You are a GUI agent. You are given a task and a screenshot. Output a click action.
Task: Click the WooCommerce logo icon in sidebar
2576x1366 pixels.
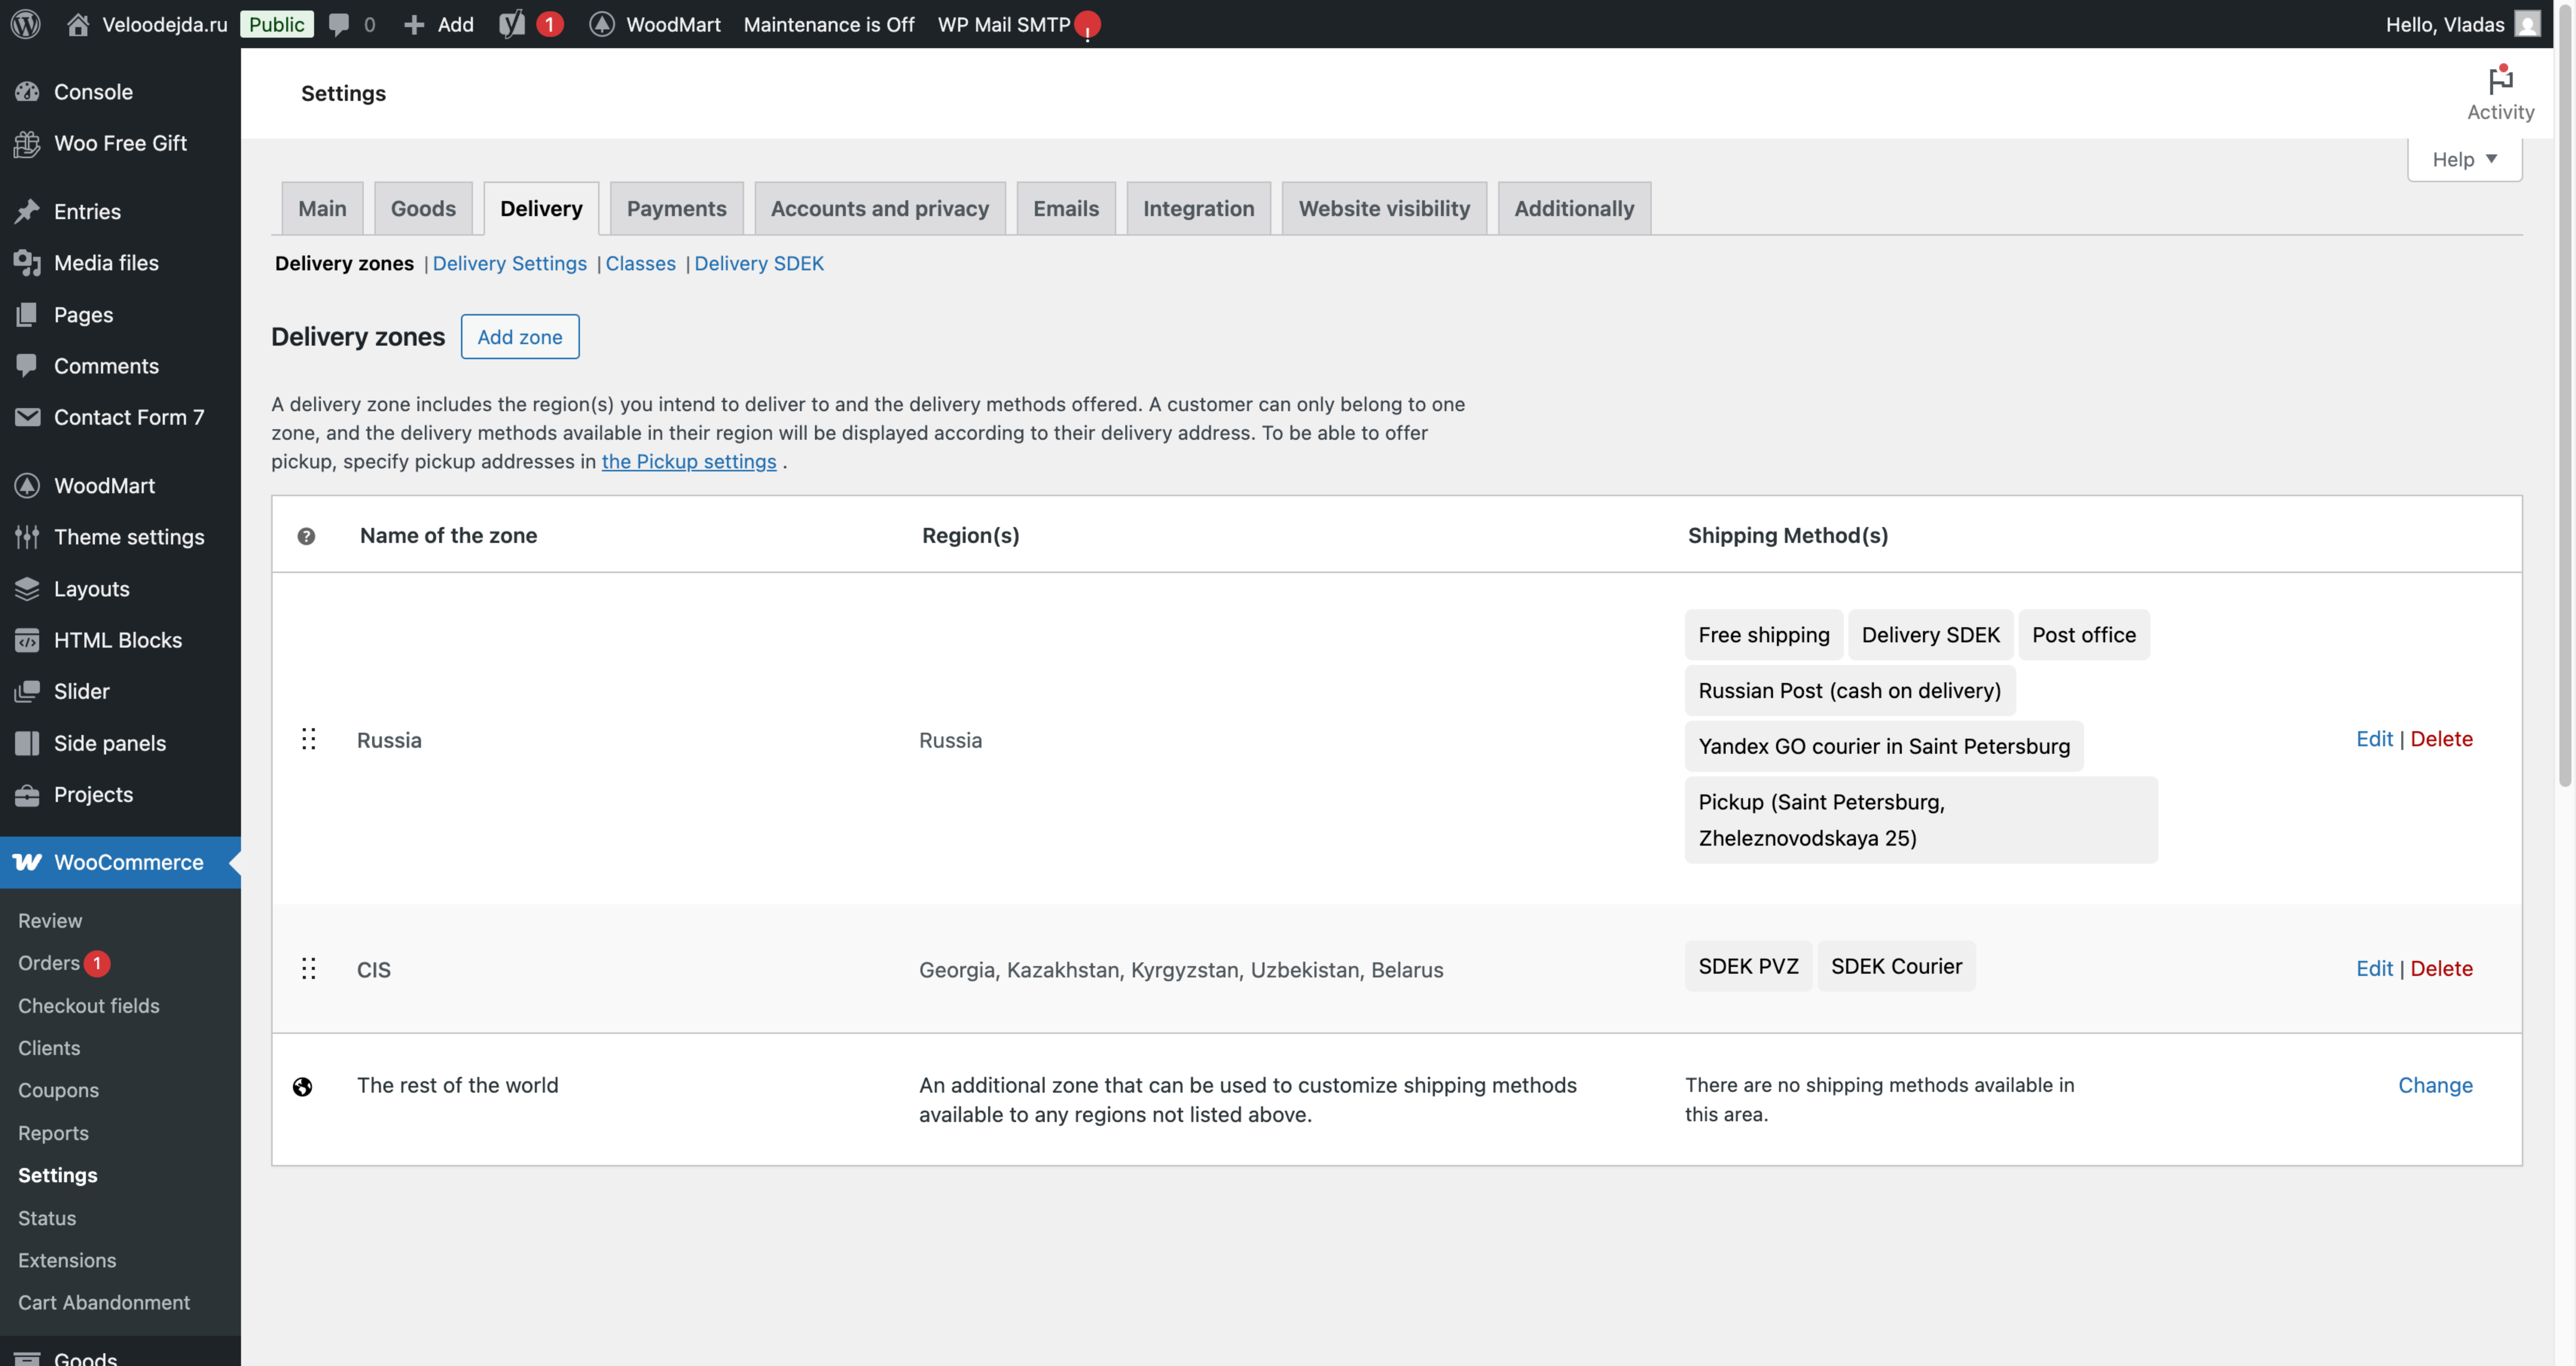click(27, 862)
